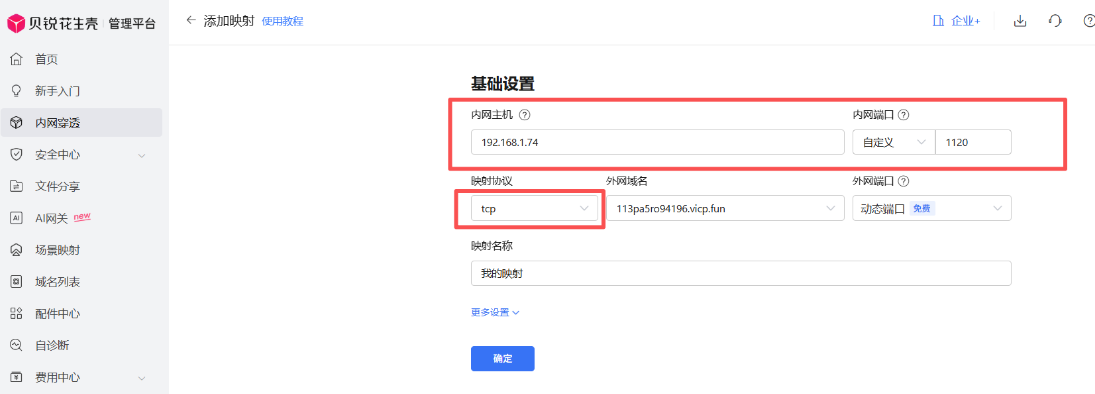The width and height of the screenshot is (1095, 394).
Task: Open the 映射协议 tcp dropdown
Action: [535, 208]
